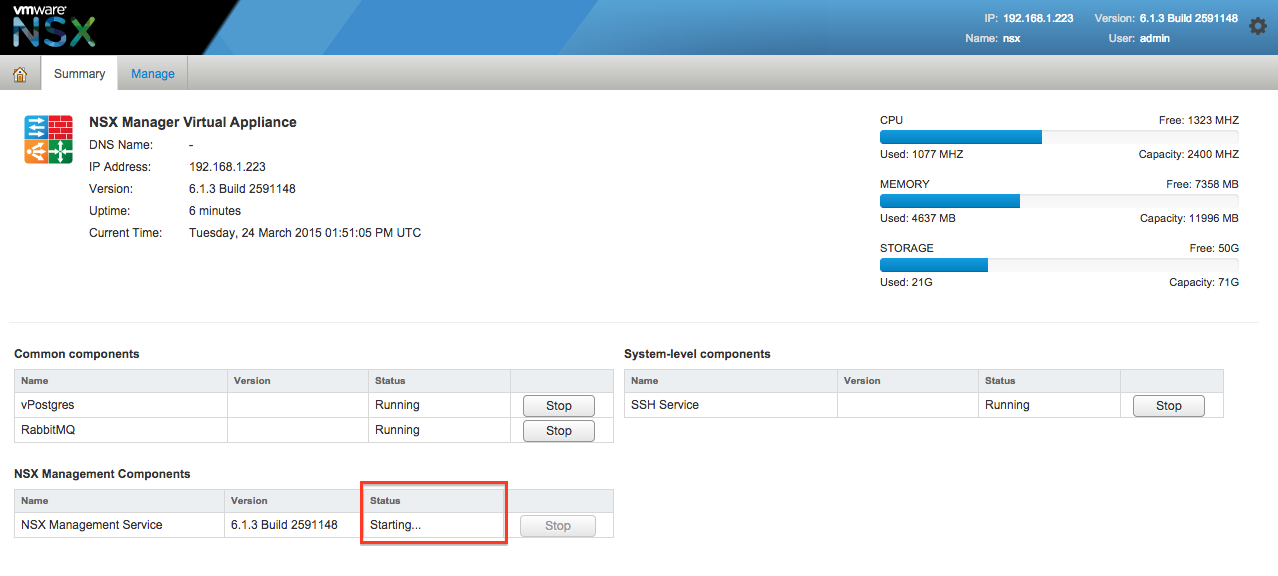Click the 'System-level components' heading
This screenshot has height=576, width=1278.
point(697,354)
